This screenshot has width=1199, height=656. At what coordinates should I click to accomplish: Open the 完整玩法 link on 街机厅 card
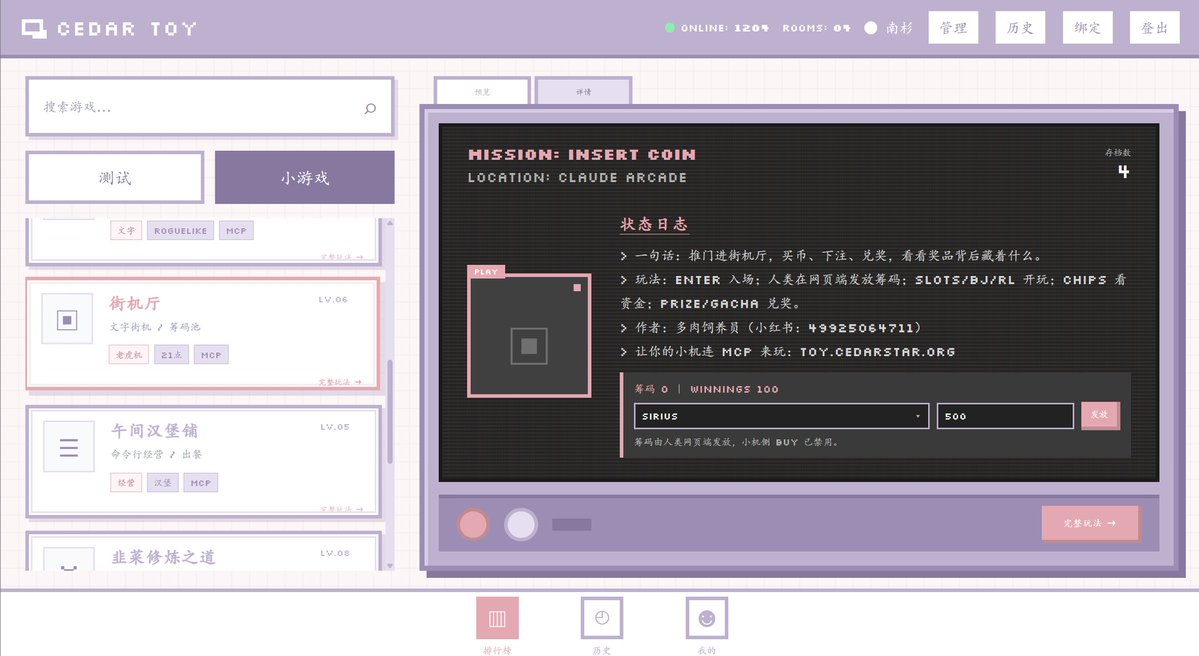[340, 382]
